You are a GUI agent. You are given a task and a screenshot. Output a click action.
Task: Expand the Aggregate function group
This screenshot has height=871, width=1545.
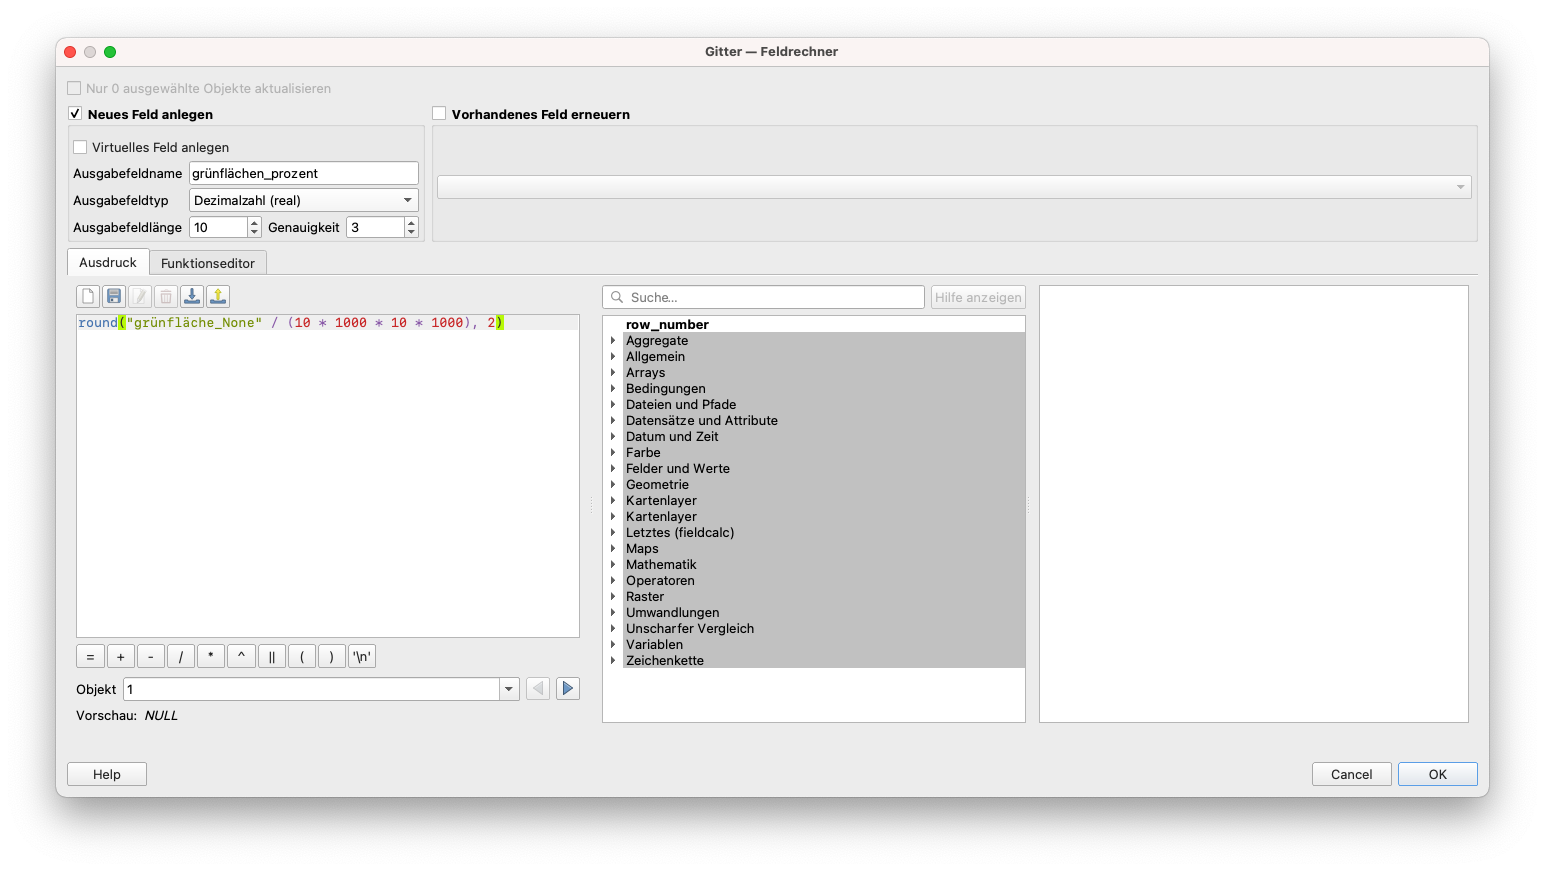point(613,341)
